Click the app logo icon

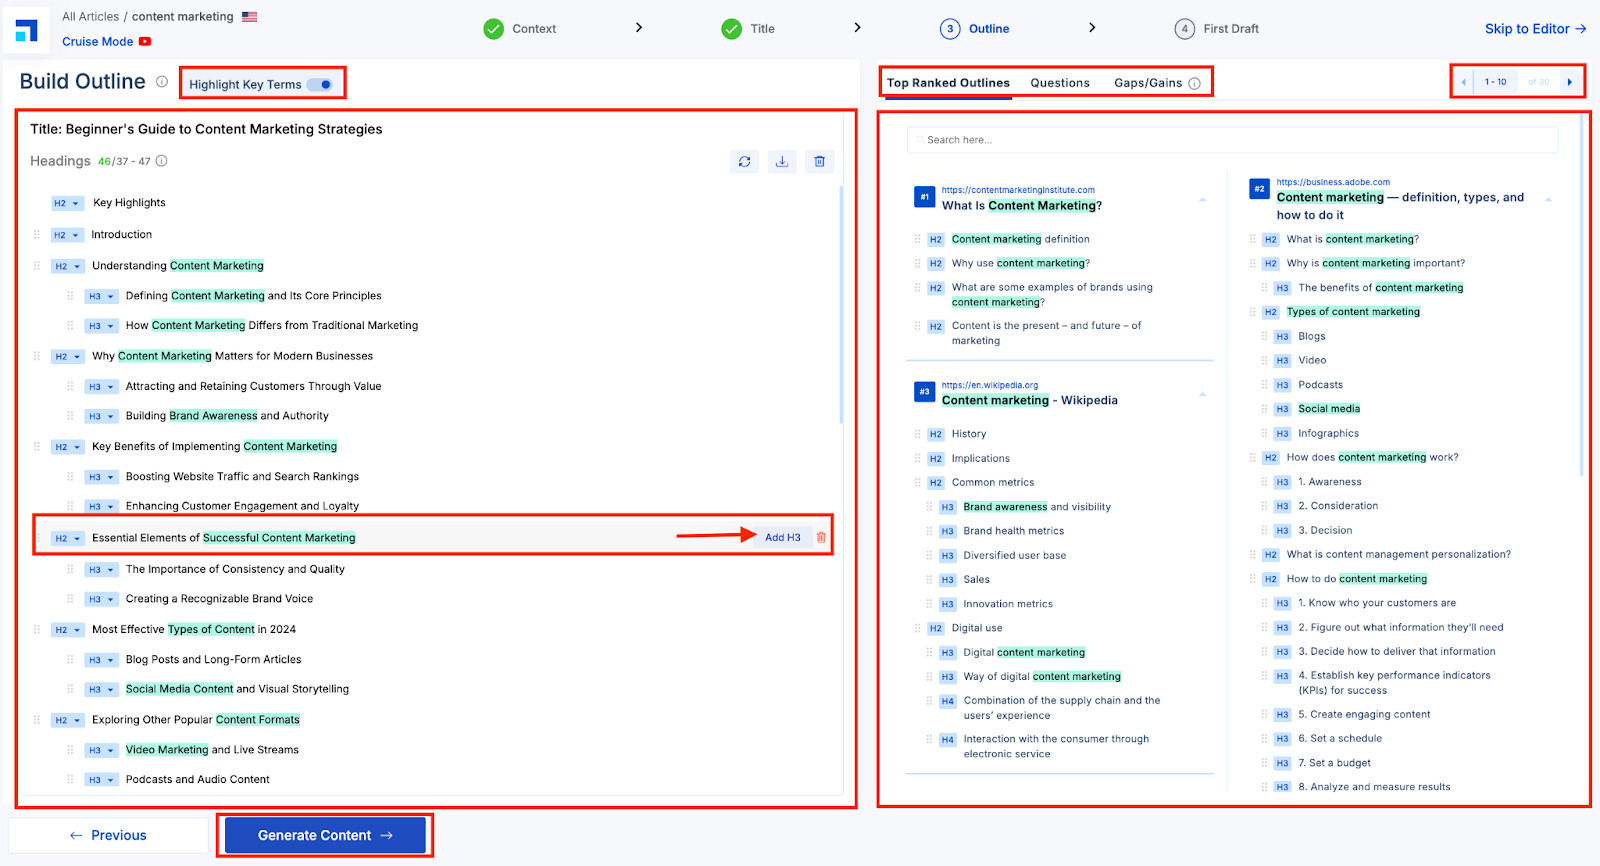coord(27,31)
